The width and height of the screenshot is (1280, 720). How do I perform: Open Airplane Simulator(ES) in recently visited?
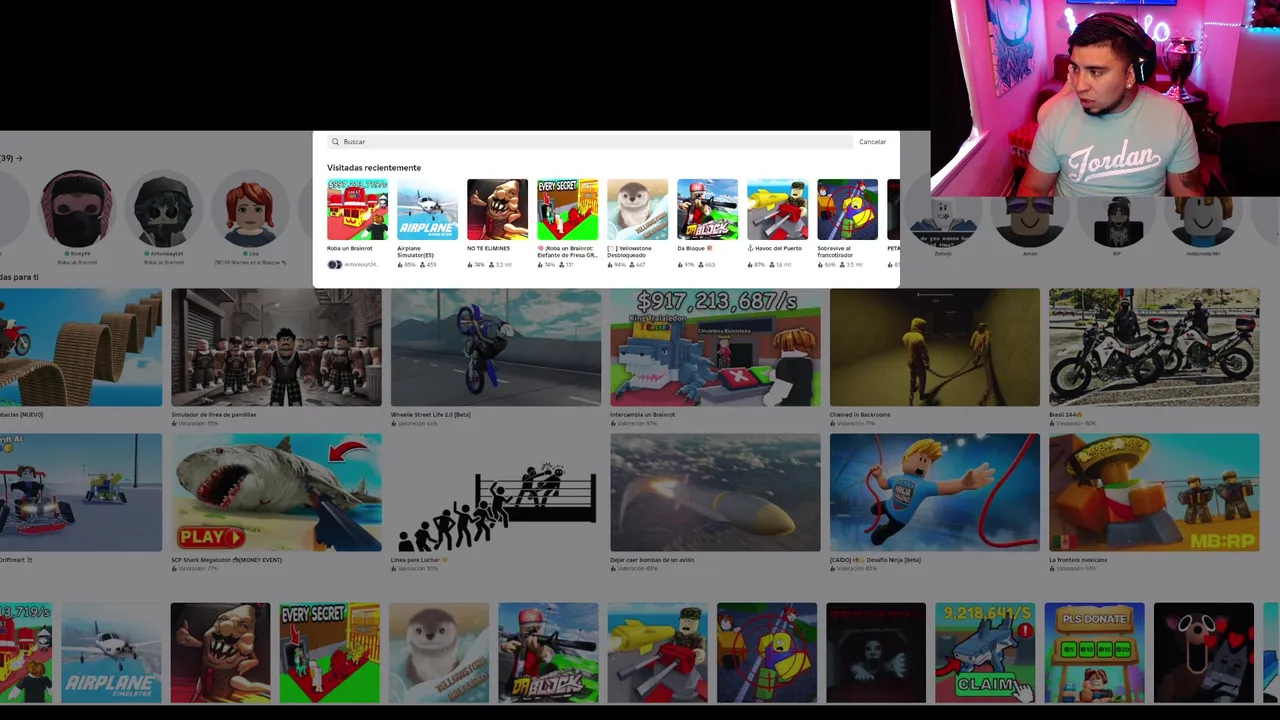pos(427,210)
